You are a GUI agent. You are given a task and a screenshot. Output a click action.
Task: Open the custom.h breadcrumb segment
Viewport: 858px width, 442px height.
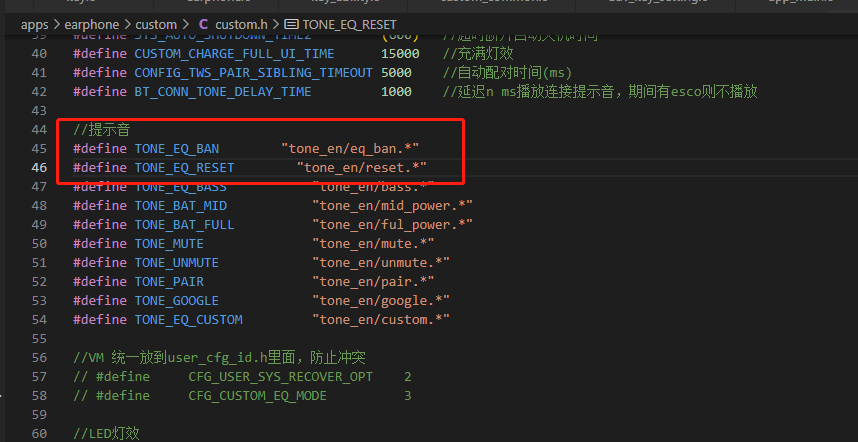click(x=240, y=25)
